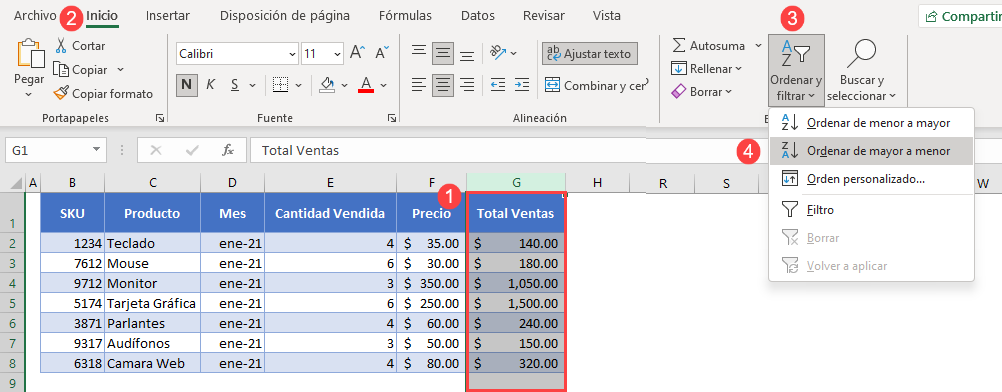Switch to Vista tab
The height and width of the screenshot is (392, 1002).
[606, 16]
